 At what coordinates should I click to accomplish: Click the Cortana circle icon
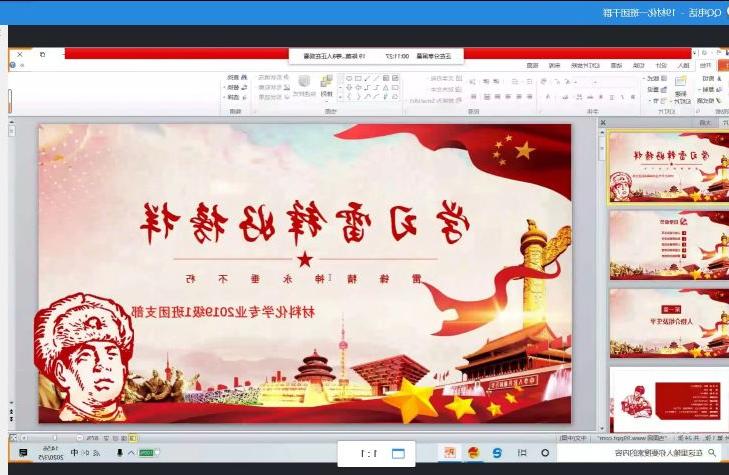pos(545,452)
